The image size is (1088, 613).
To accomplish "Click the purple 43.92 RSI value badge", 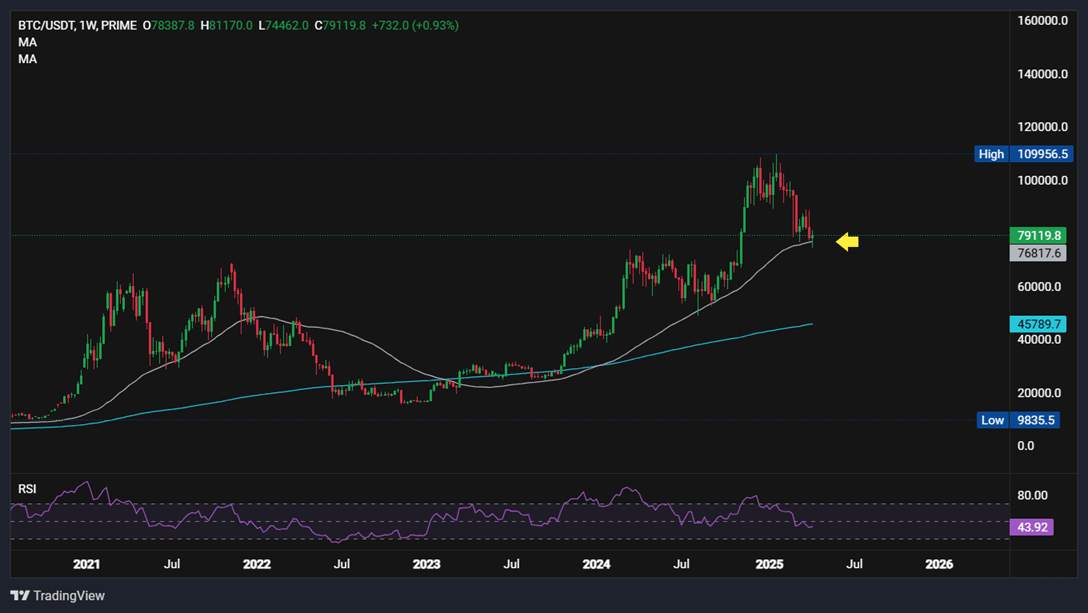I will tap(1031, 526).
